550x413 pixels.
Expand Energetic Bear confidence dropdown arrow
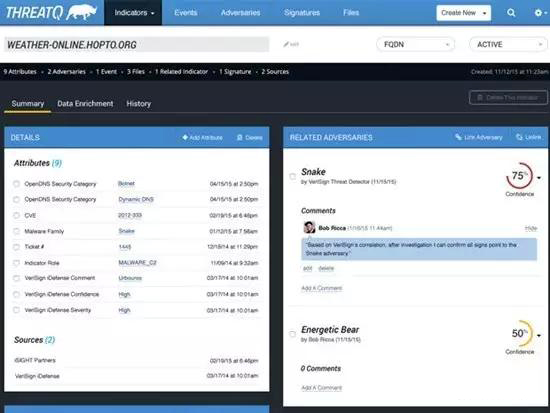[x=539, y=335]
